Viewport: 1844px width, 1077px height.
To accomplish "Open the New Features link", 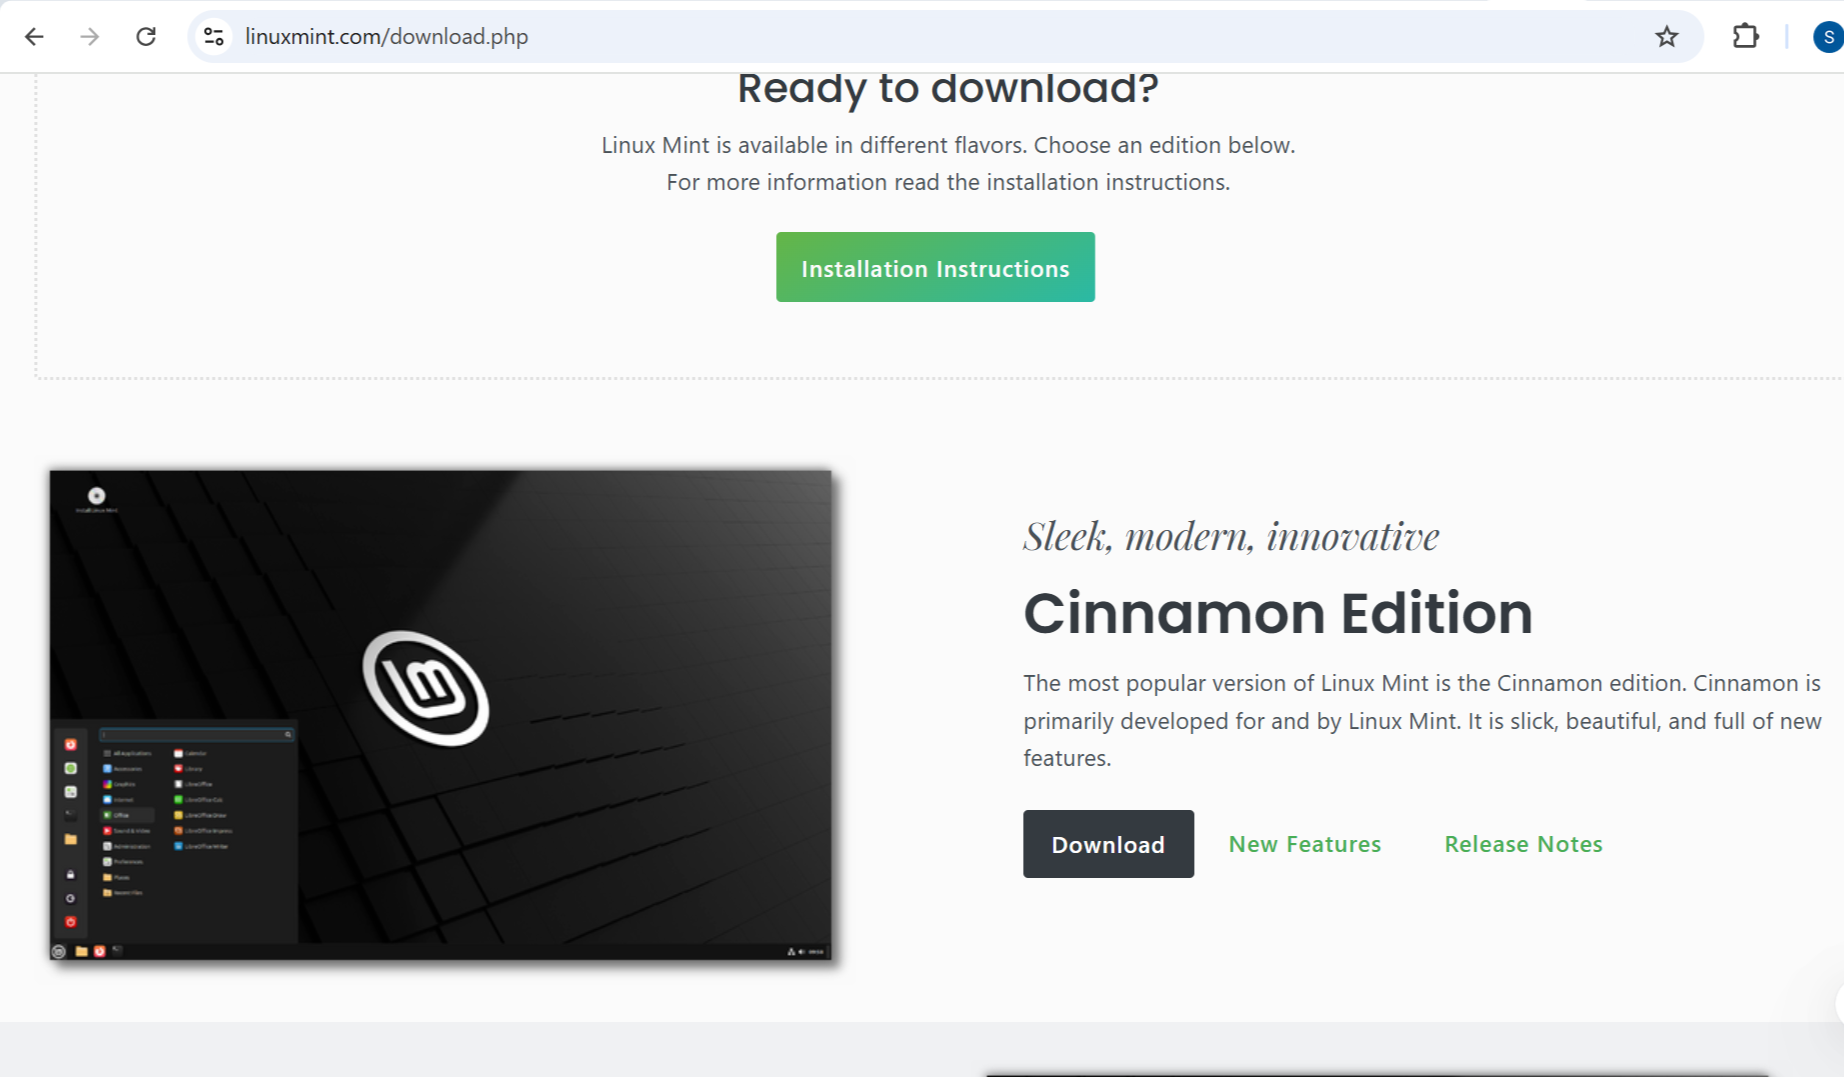I will point(1304,844).
